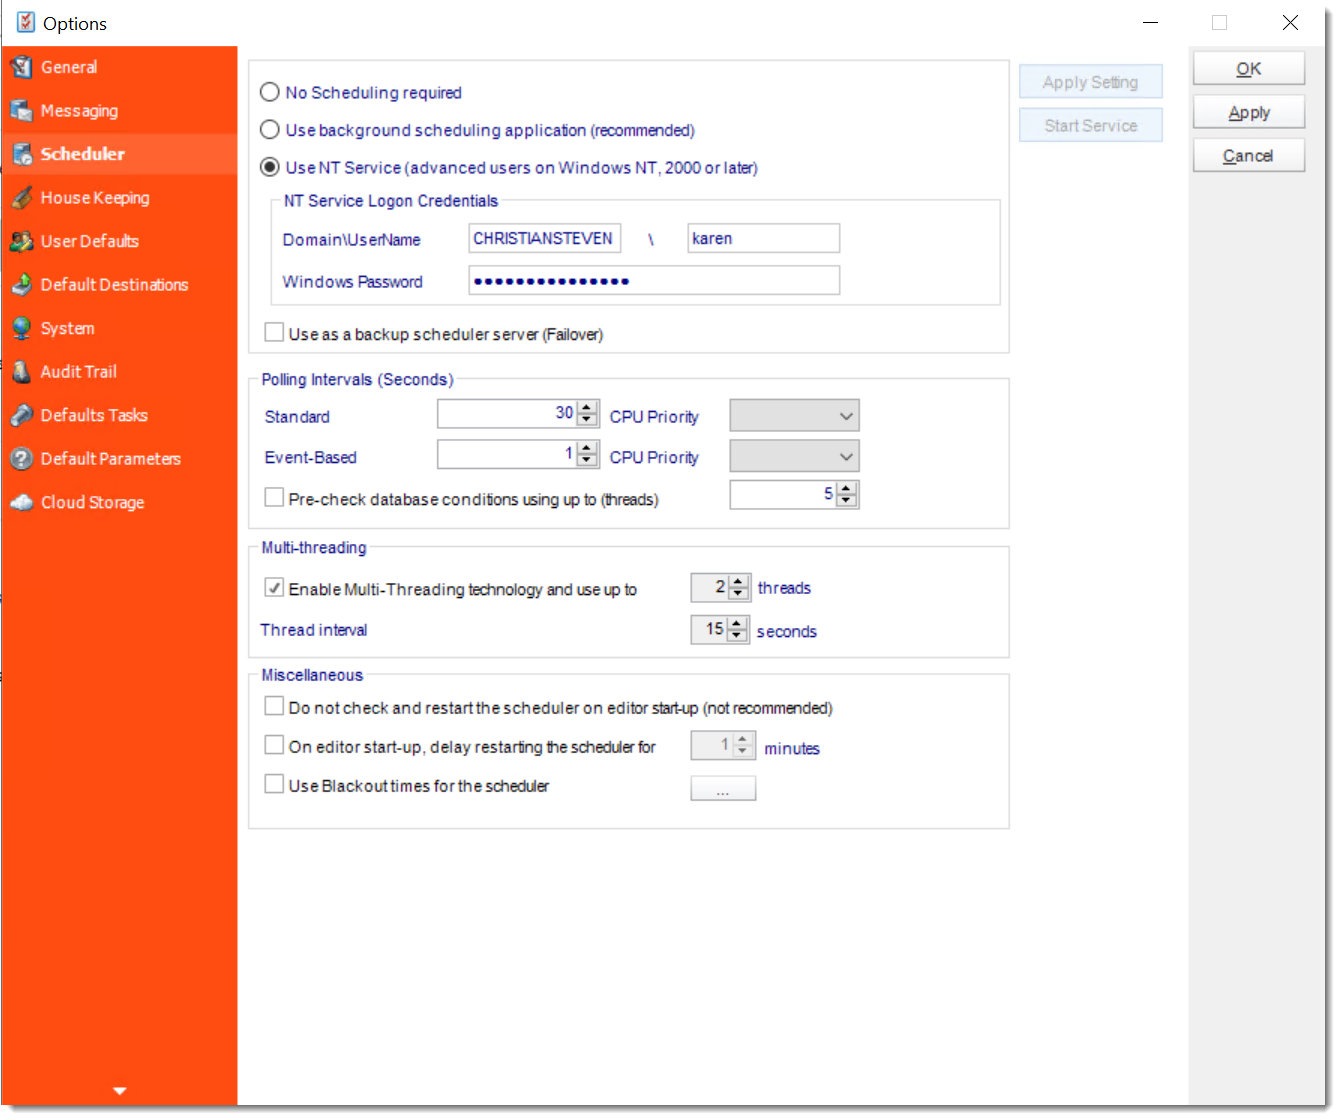Click the Options window title icon

tap(25, 22)
